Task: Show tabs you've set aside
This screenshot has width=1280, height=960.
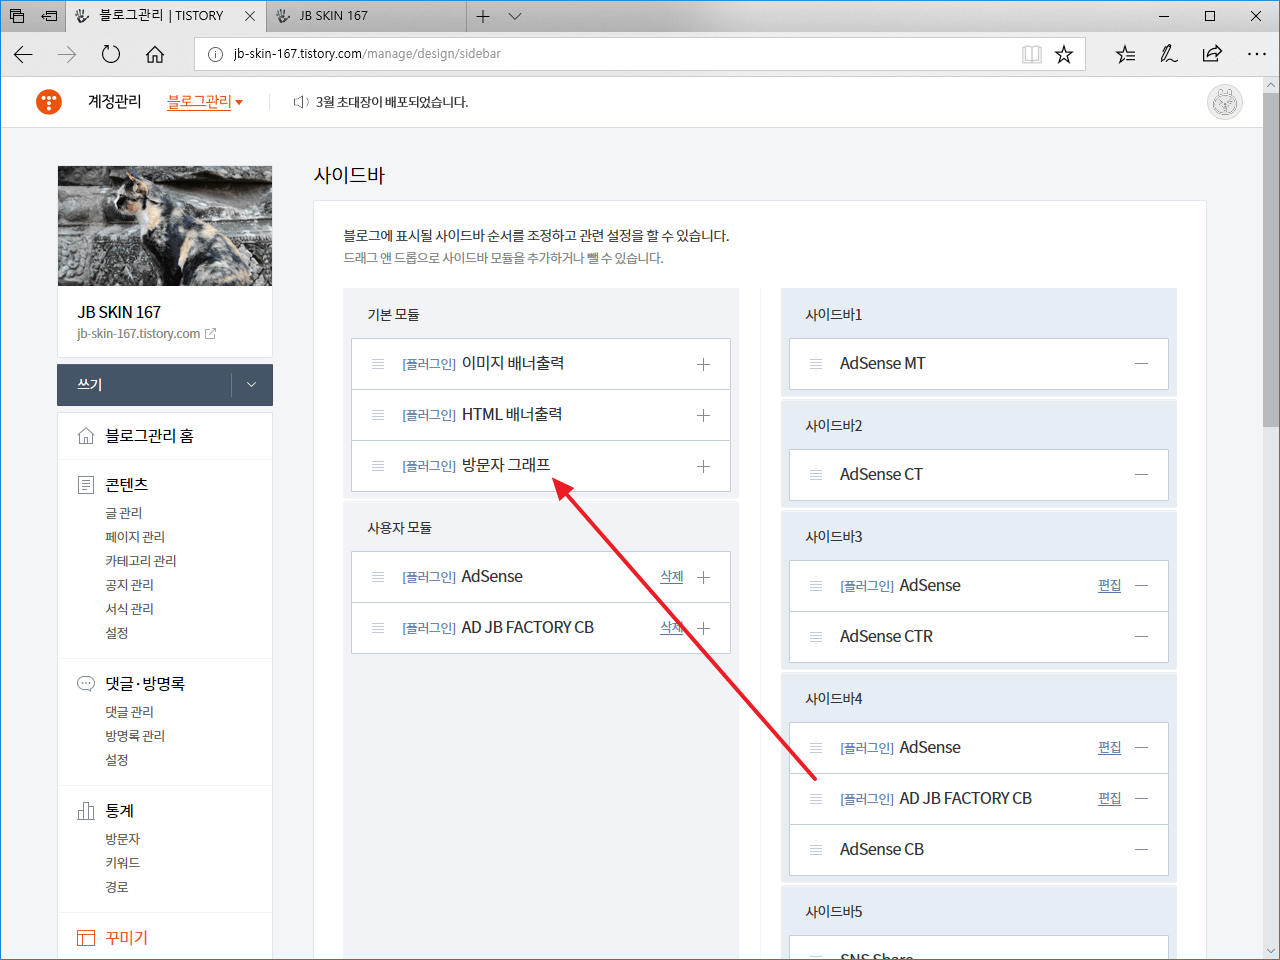Action: click(x=17, y=16)
